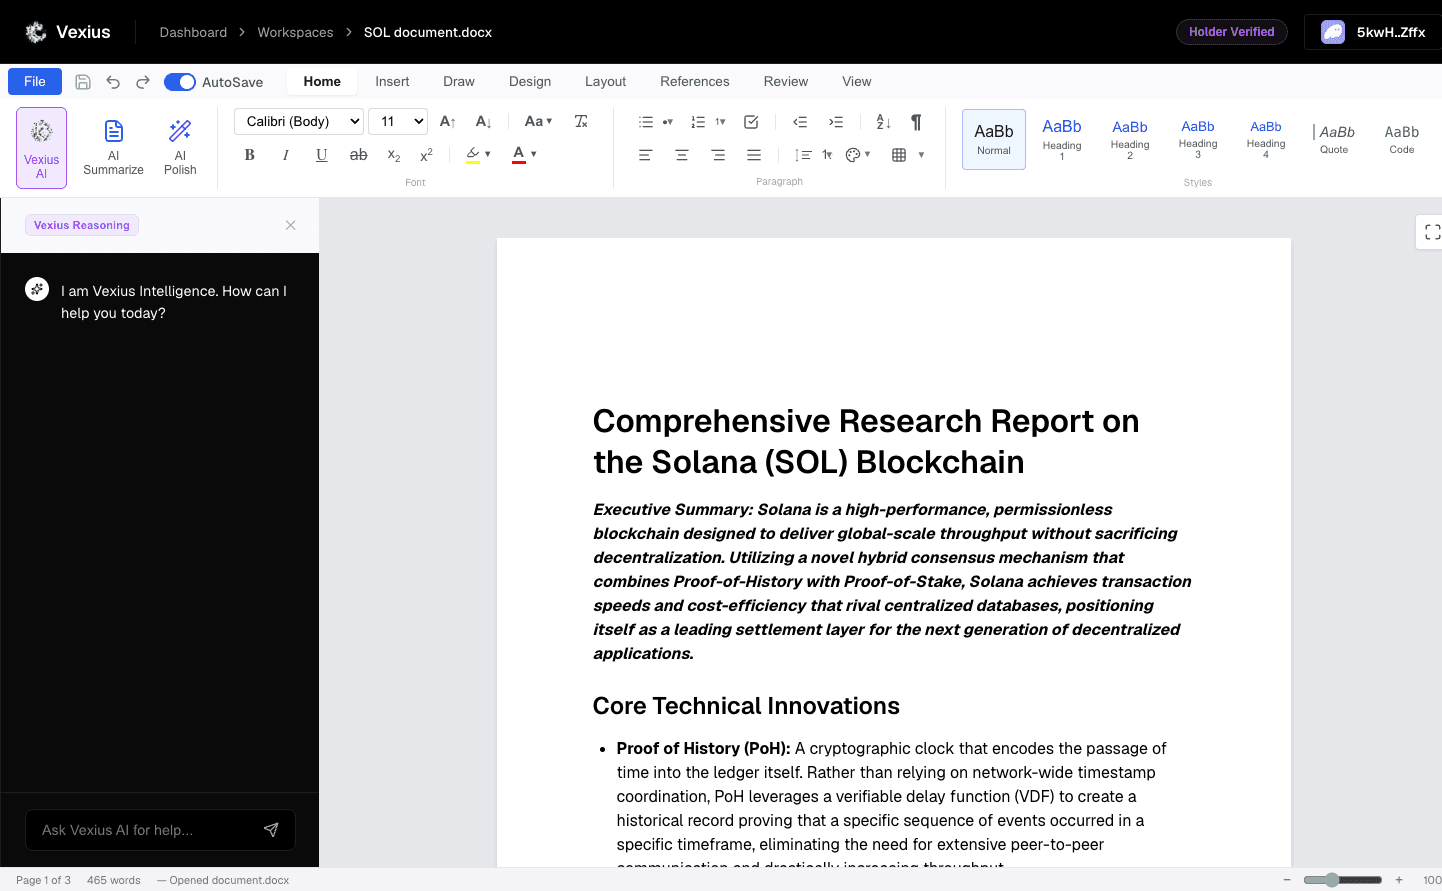Open the Review ribbon tab
The height and width of the screenshot is (891, 1442).
coord(786,82)
